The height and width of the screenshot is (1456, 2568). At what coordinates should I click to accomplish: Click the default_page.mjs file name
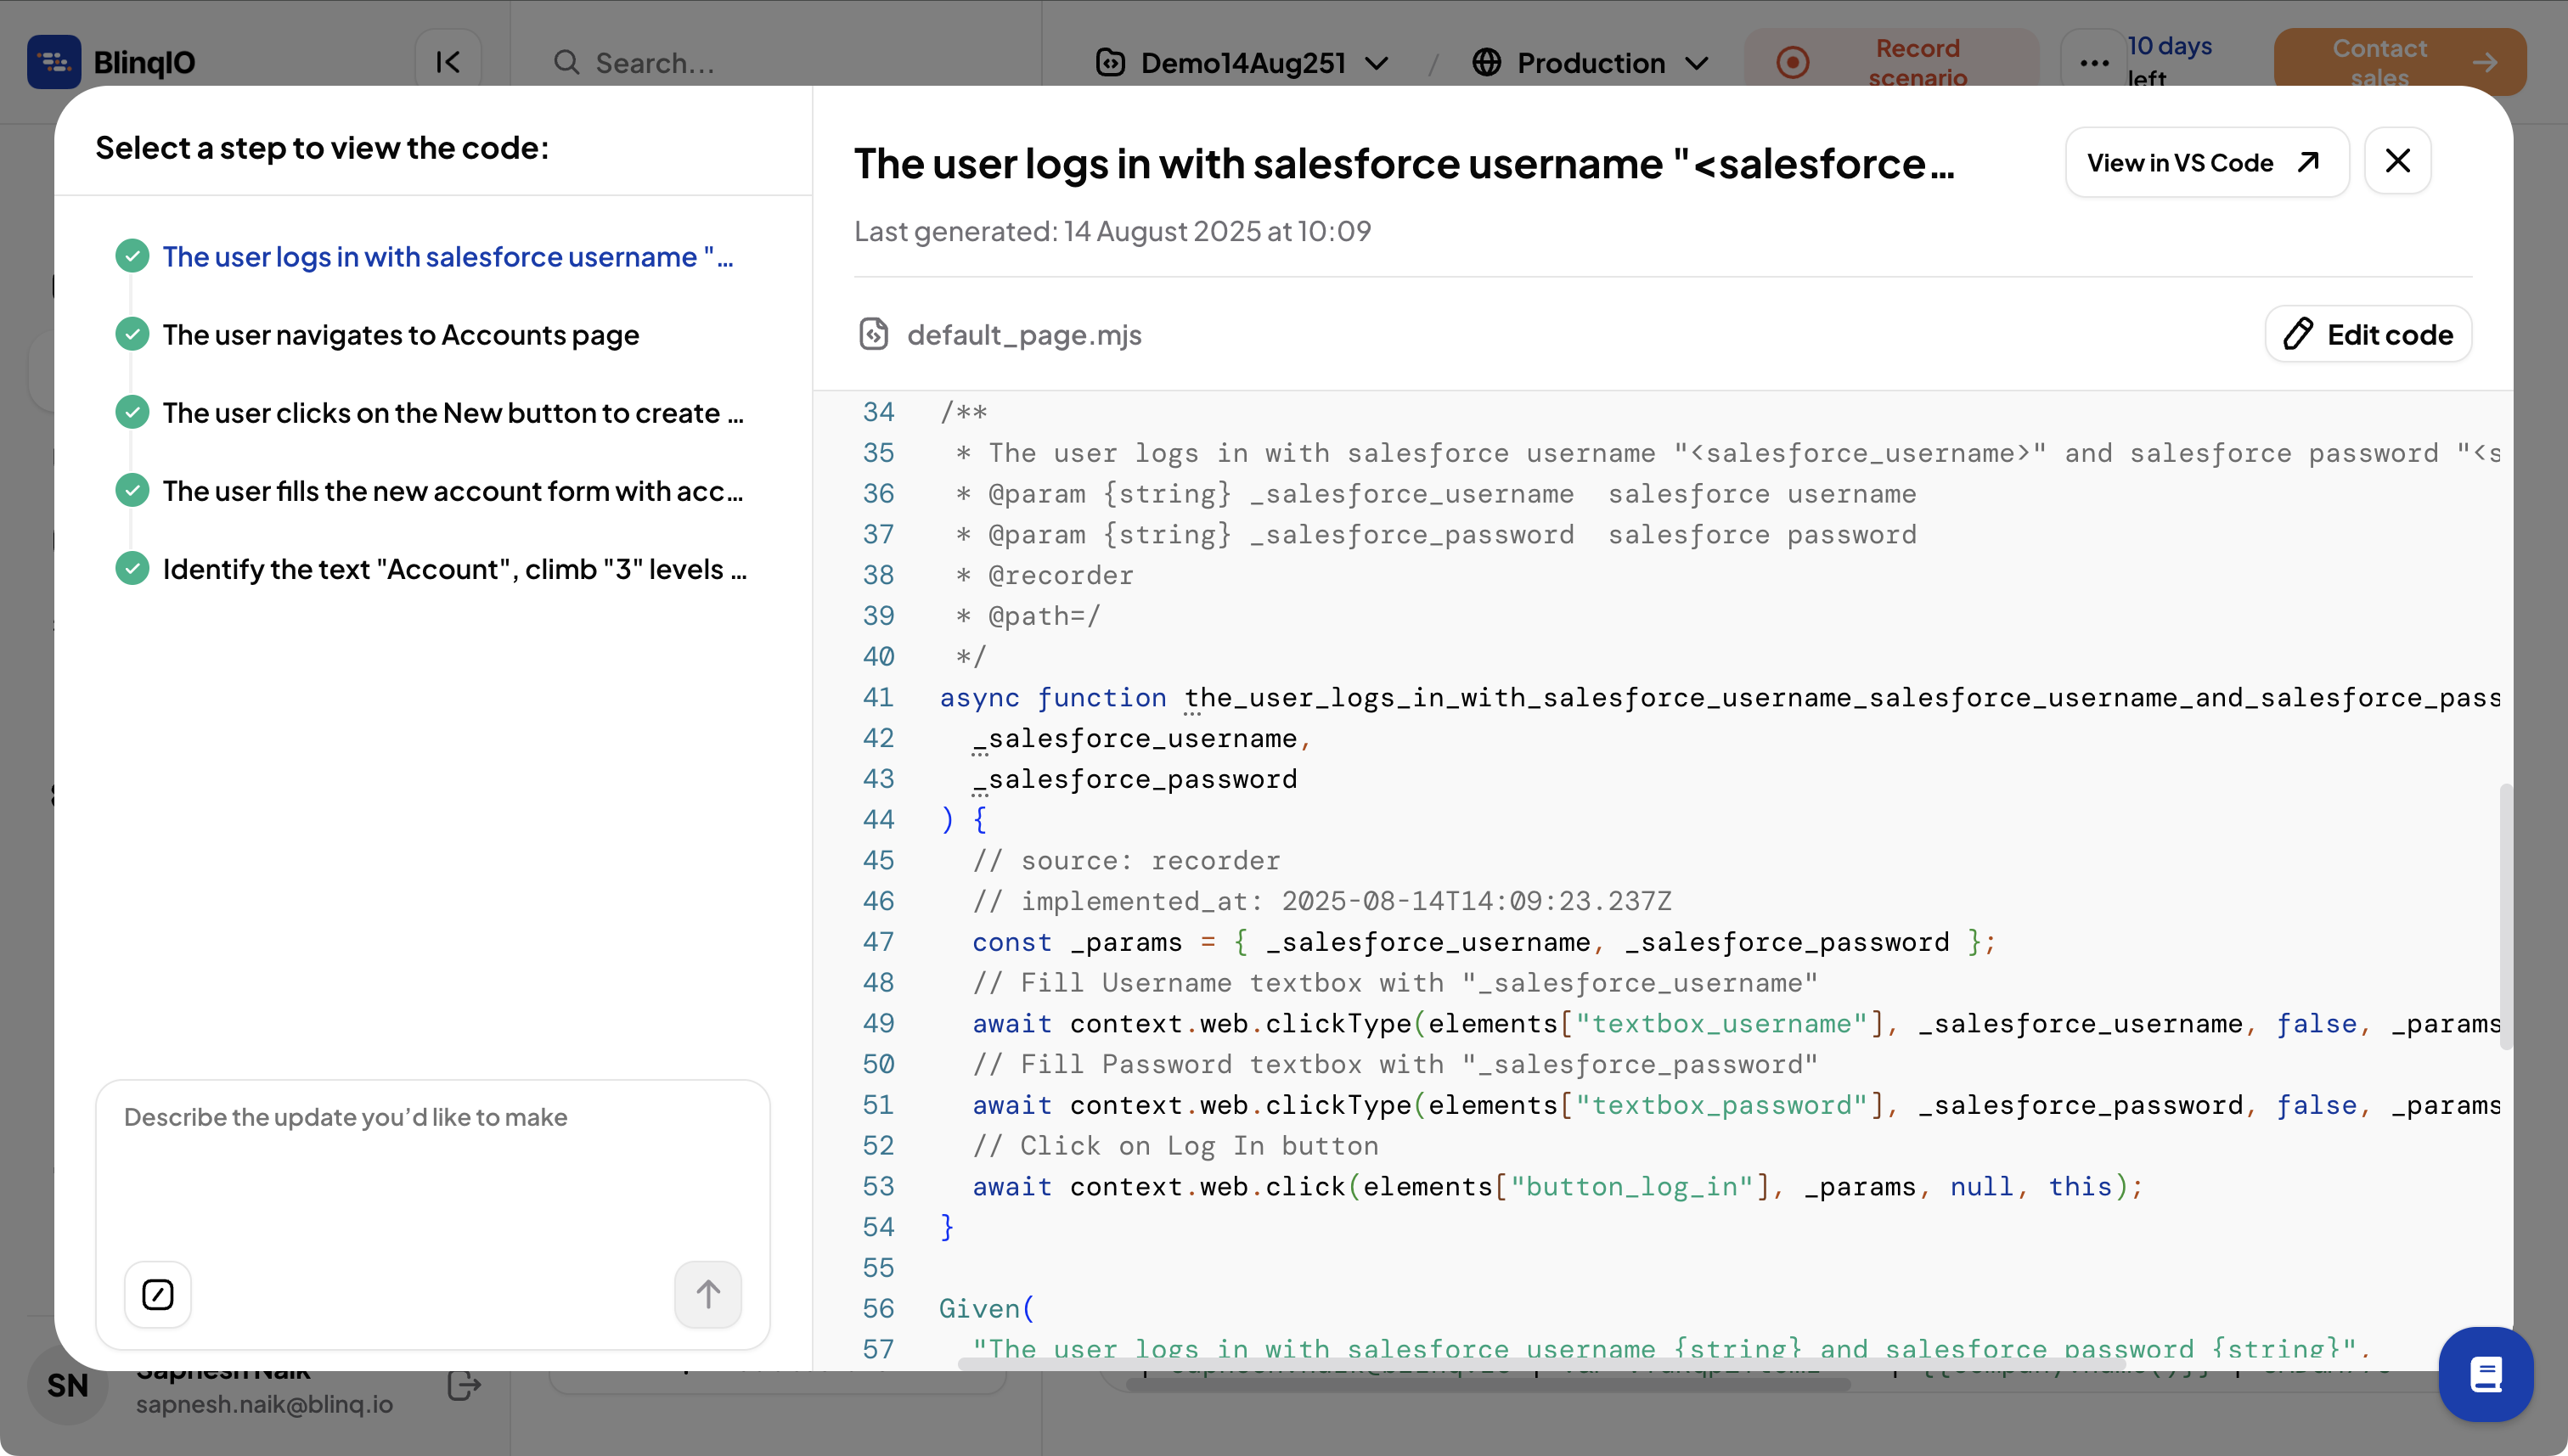[1024, 335]
